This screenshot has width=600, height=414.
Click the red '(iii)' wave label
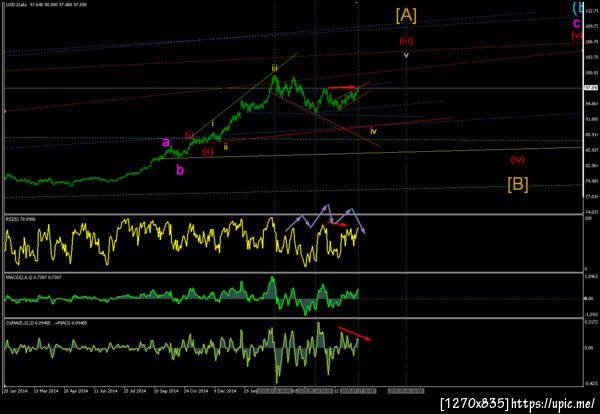click(406, 41)
